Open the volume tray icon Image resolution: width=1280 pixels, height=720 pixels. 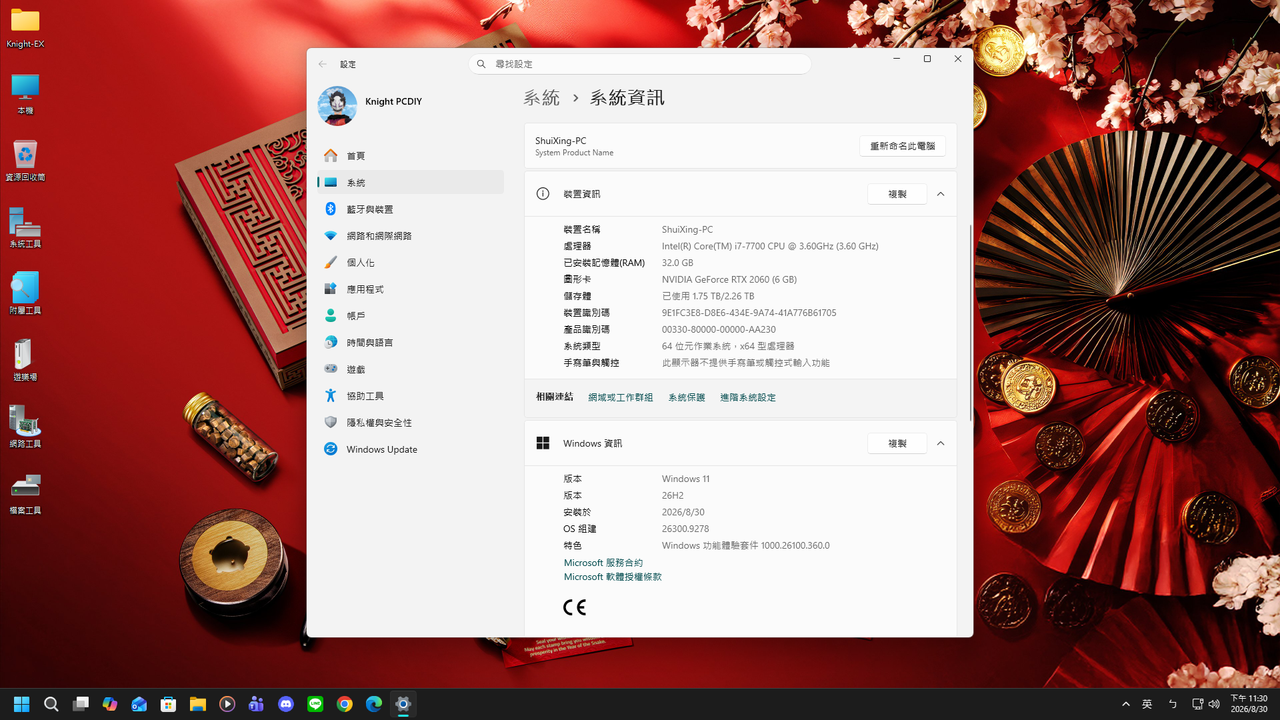point(1214,704)
